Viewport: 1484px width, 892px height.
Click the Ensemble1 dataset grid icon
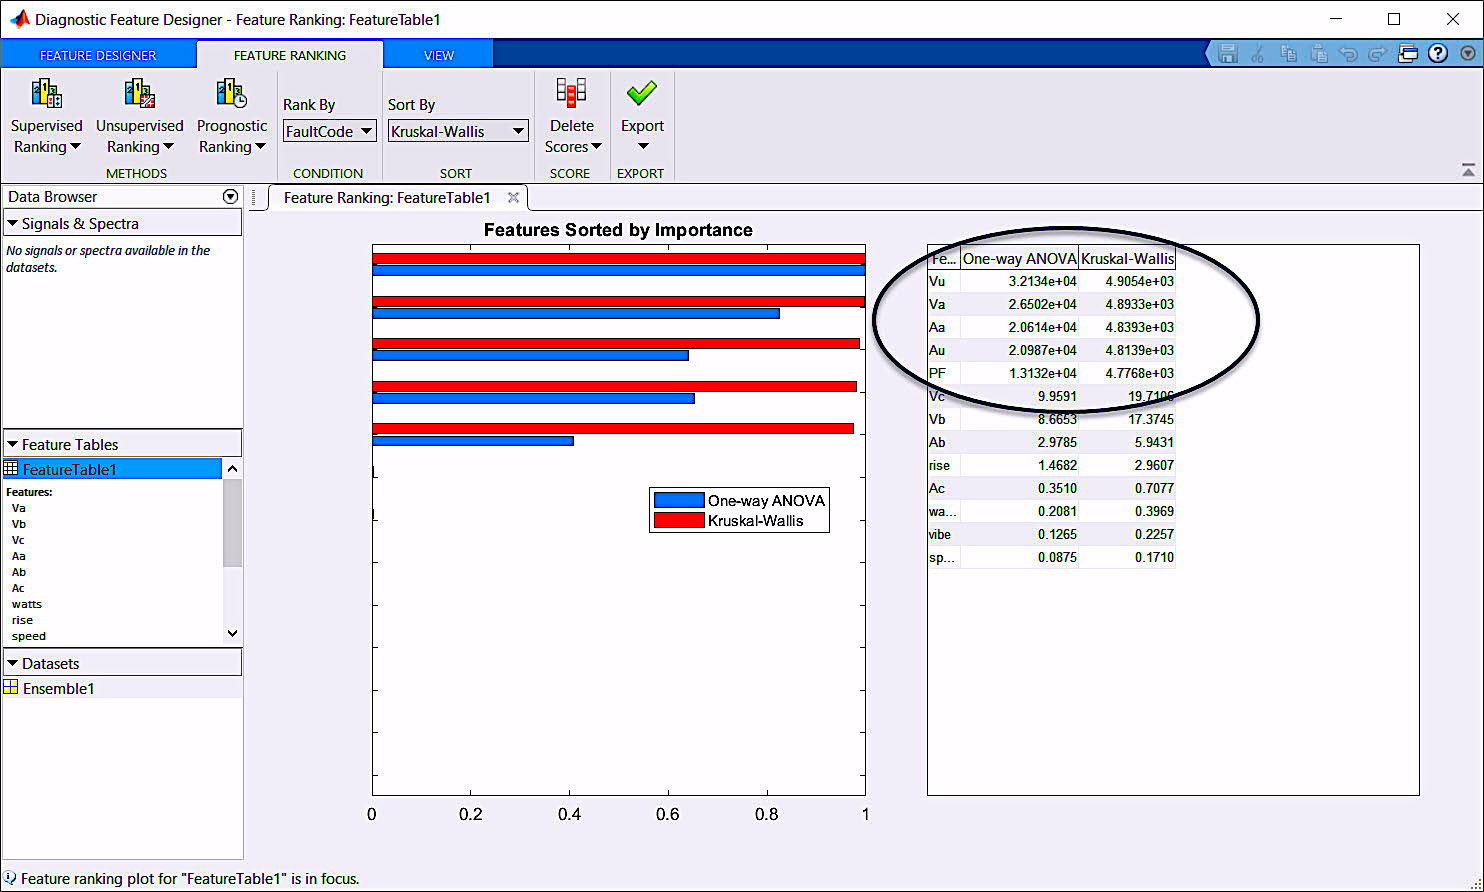click(x=11, y=688)
